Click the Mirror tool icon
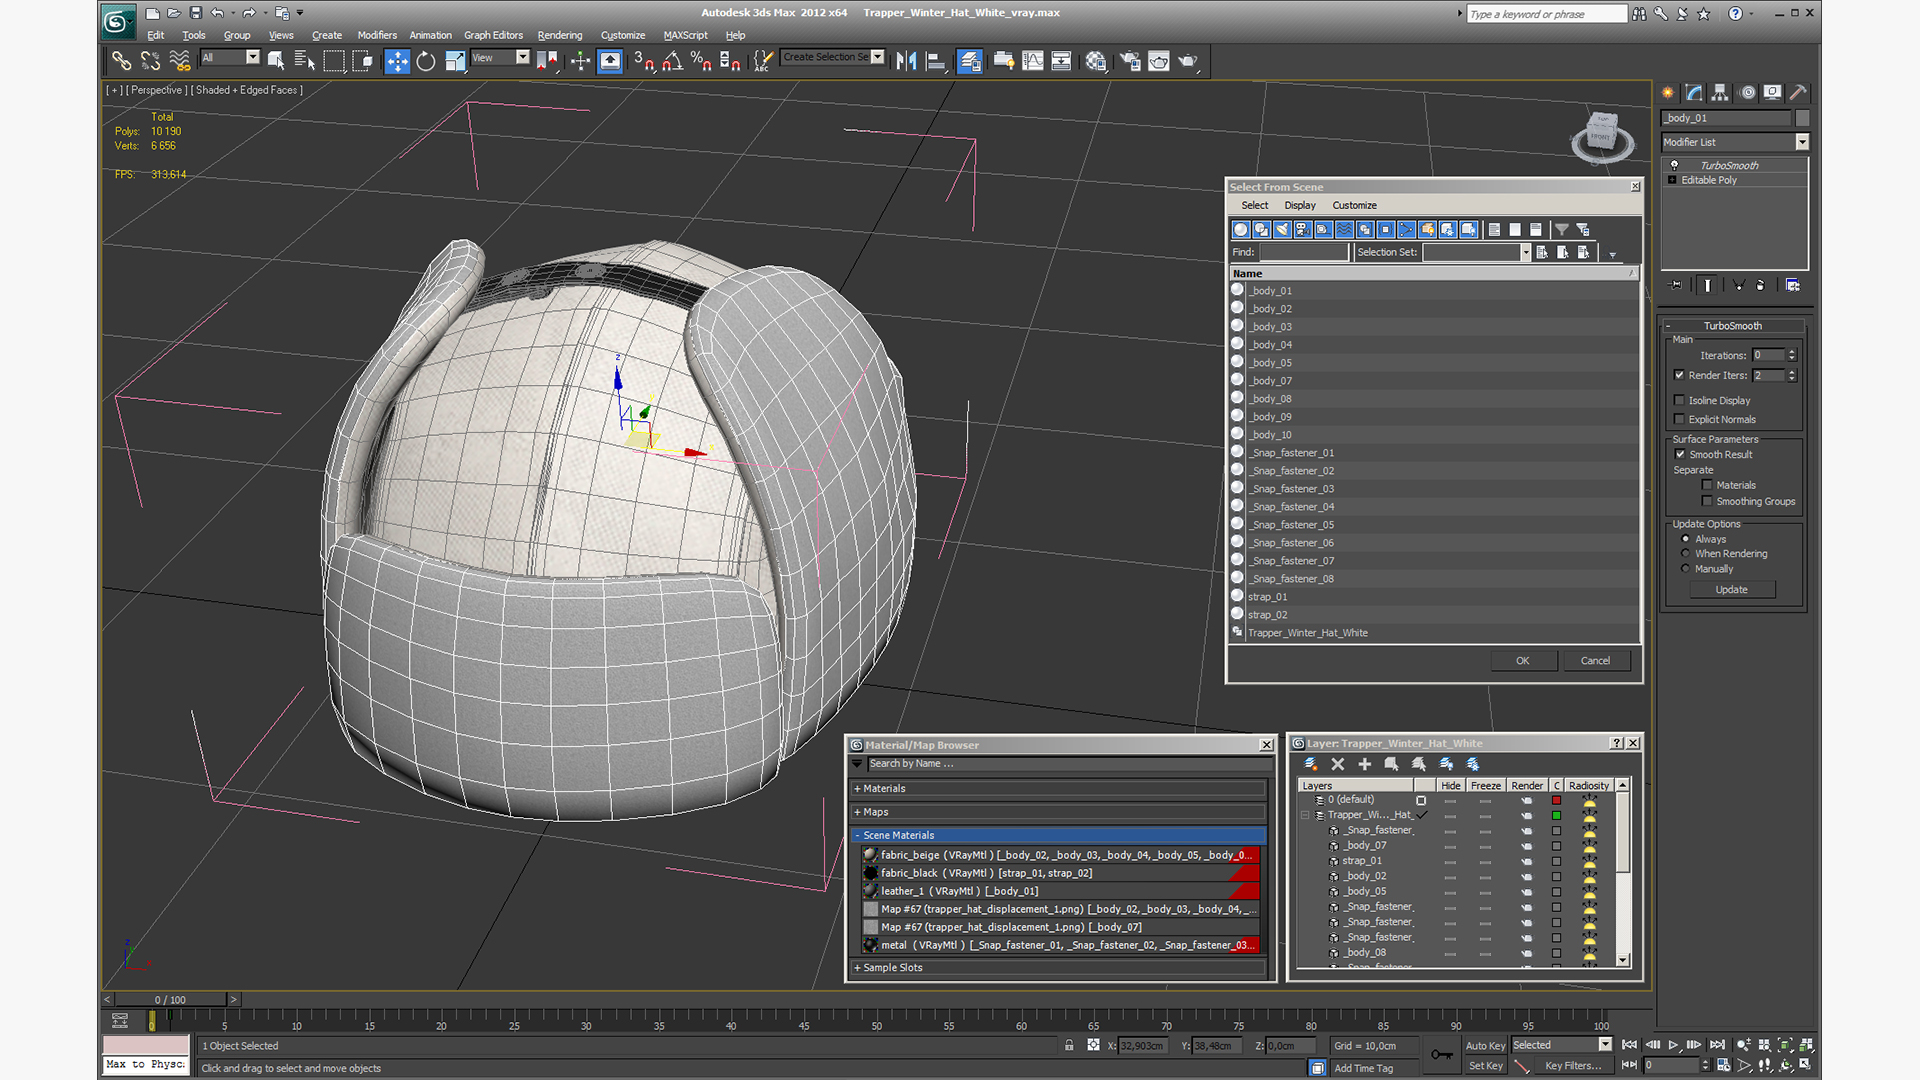The height and width of the screenshot is (1080, 1920). (x=907, y=61)
